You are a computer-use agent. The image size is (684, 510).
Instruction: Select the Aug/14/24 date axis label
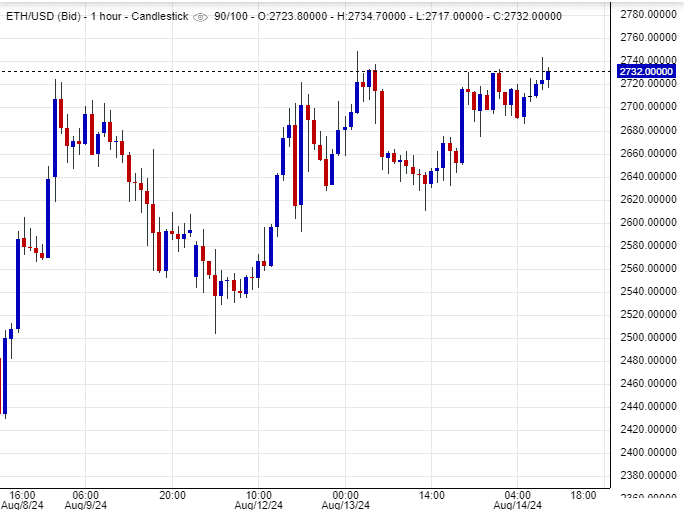point(518,505)
